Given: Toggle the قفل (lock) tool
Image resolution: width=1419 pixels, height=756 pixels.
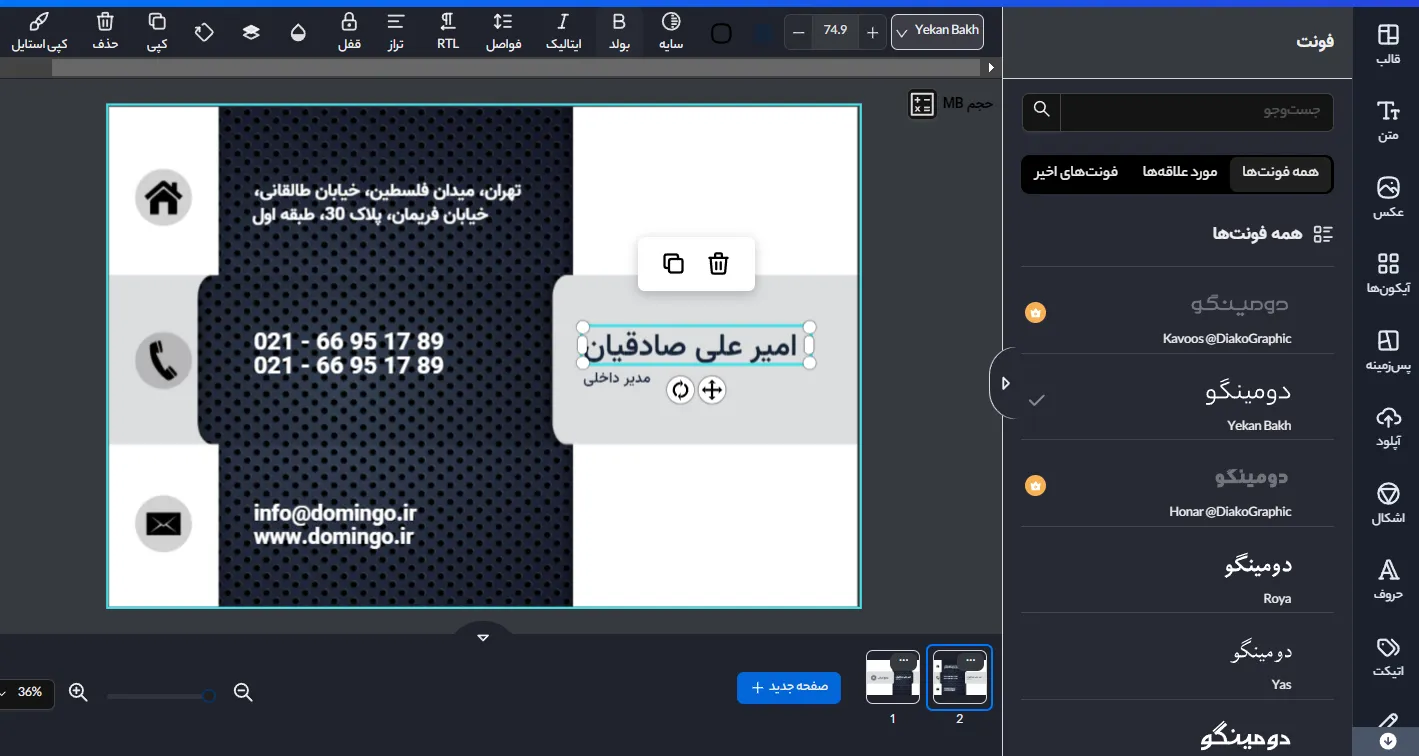Looking at the screenshot, I should click(348, 32).
